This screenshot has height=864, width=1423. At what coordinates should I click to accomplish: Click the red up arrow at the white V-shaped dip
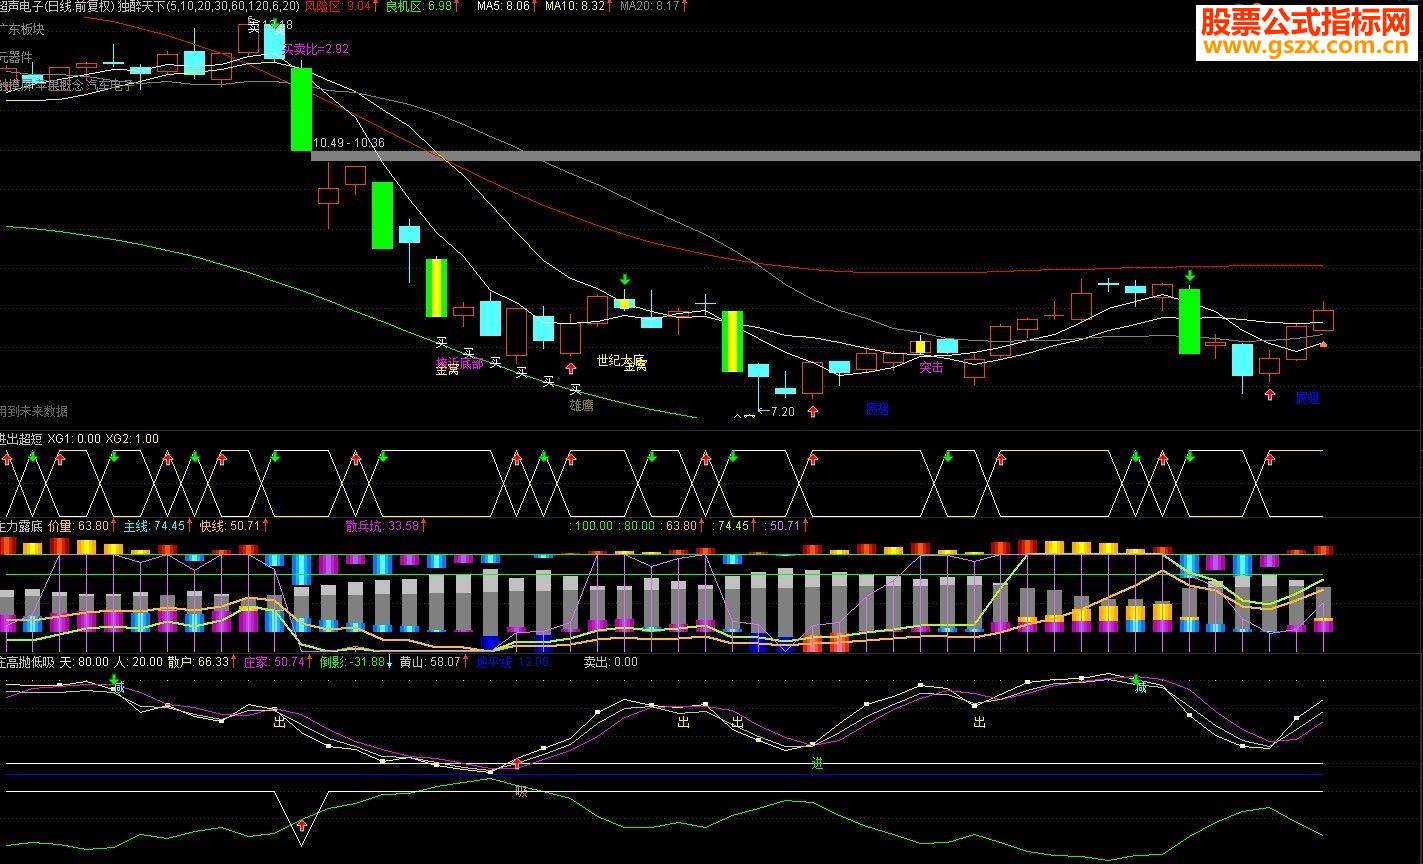(302, 827)
